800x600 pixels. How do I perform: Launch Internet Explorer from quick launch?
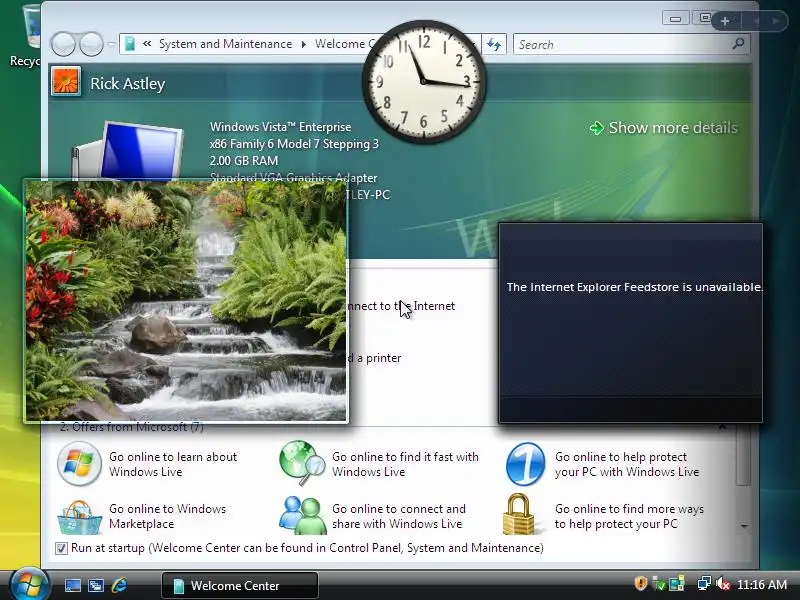[x=119, y=585]
